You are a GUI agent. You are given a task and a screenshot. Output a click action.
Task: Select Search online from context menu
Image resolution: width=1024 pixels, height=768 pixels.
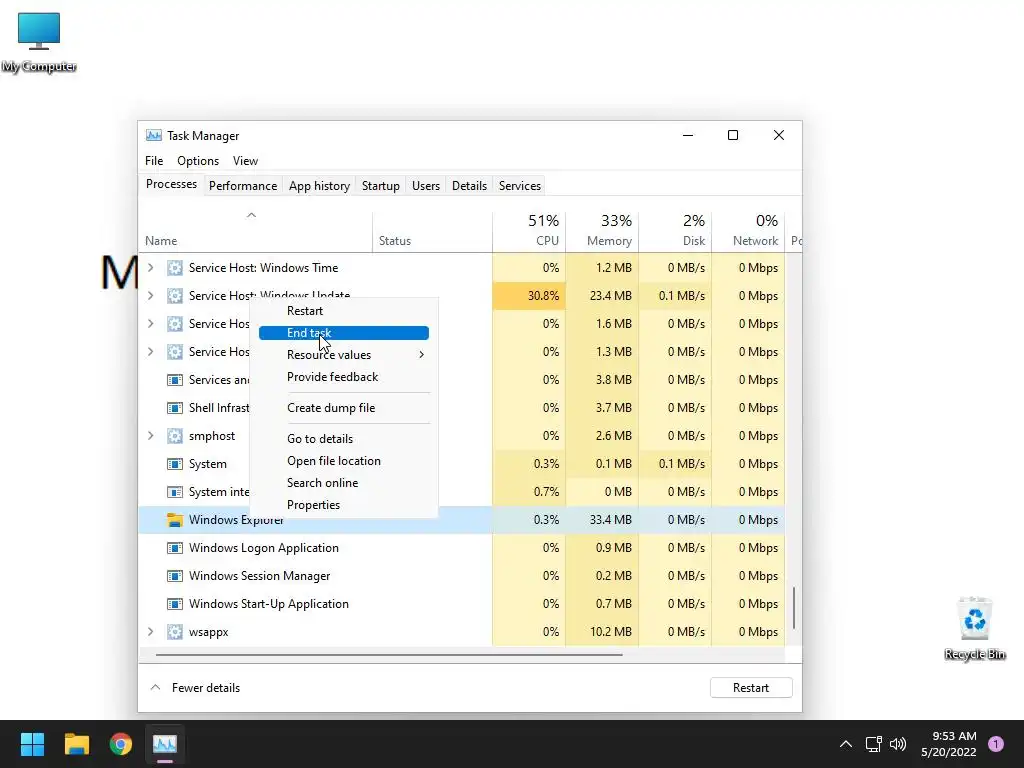(x=344, y=483)
